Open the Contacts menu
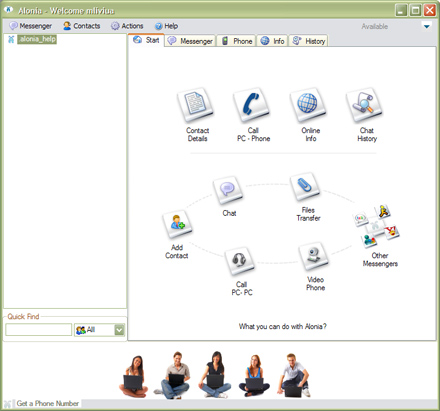Image resolution: width=440 pixels, height=411 pixels. 82,26
